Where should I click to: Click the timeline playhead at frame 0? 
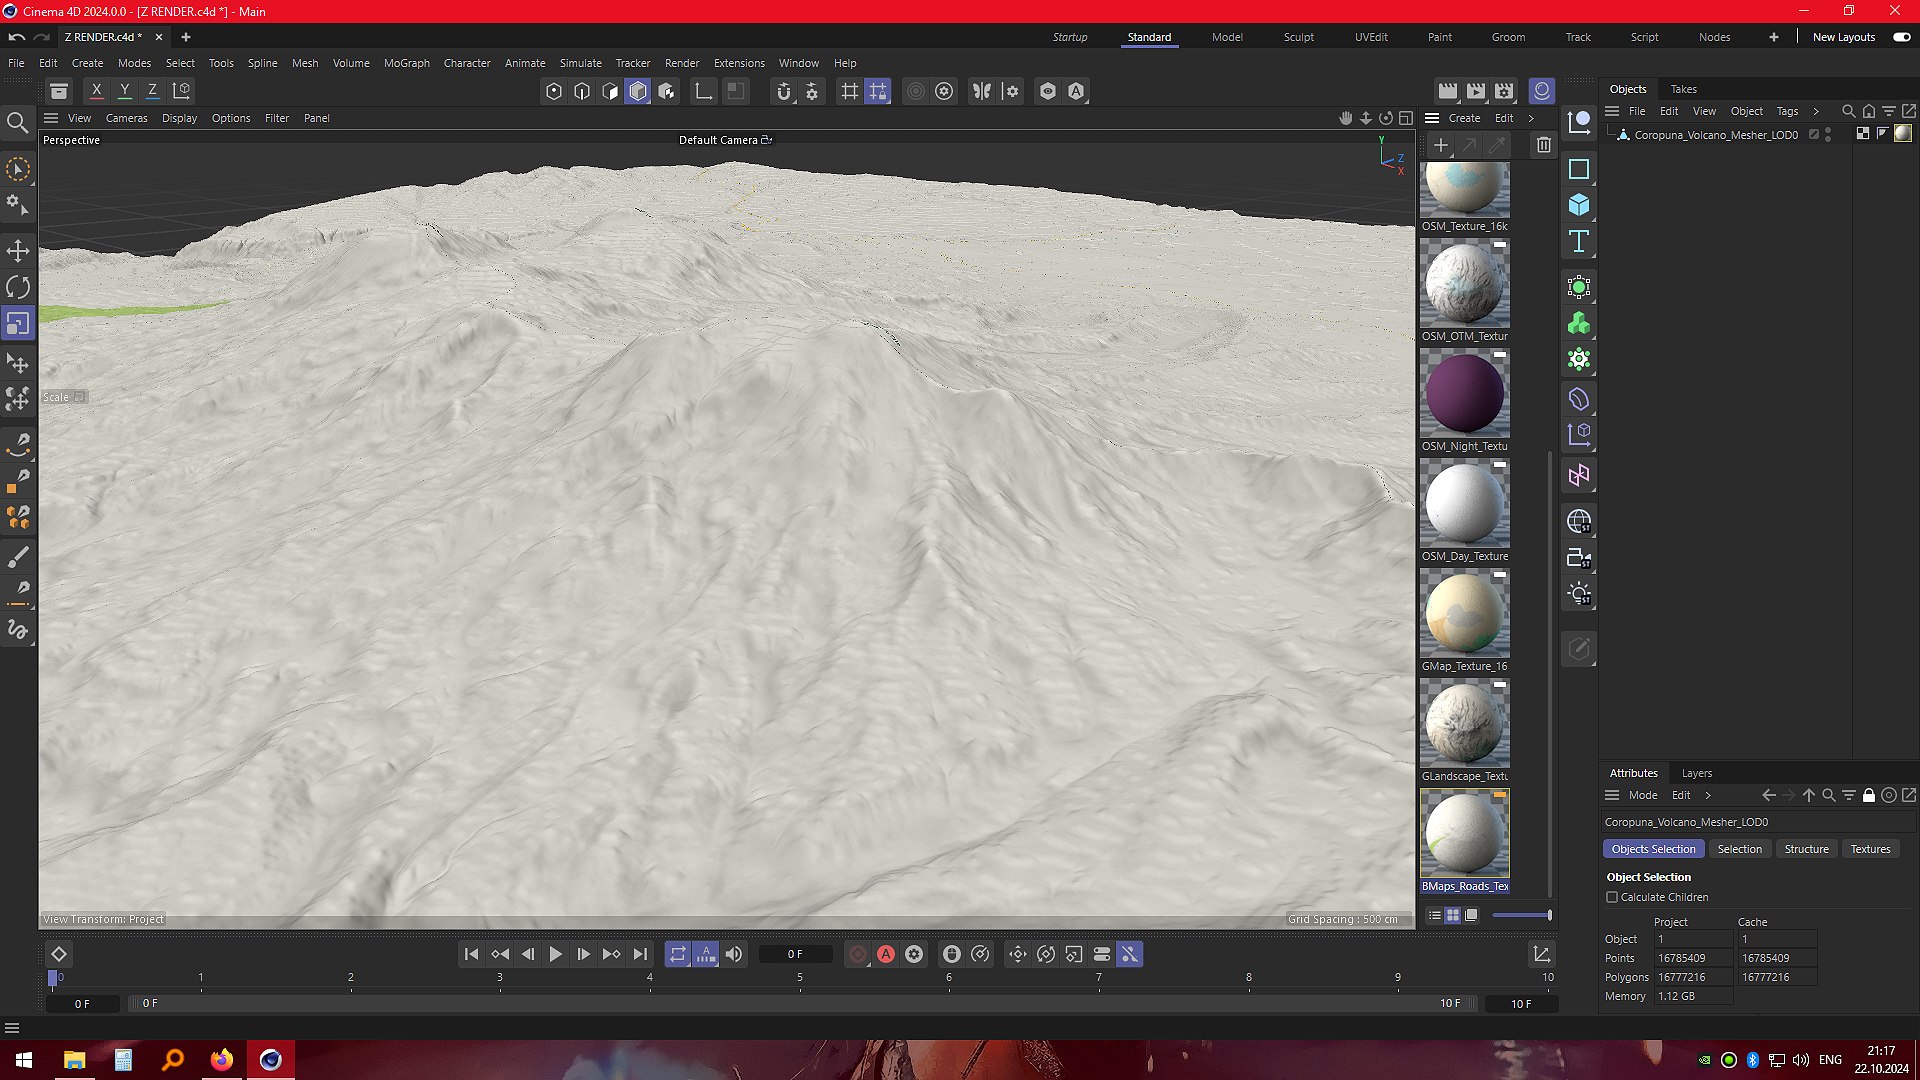tap(53, 979)
